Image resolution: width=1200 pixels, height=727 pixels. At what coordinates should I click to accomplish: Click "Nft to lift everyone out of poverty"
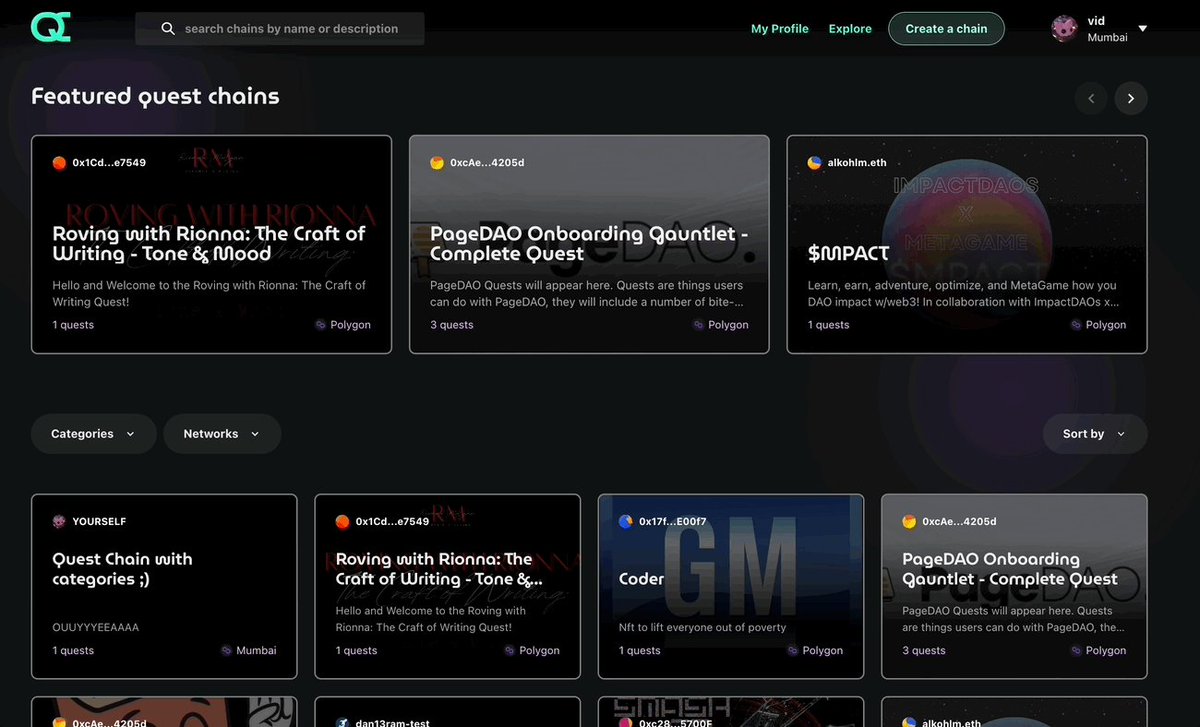703,627
